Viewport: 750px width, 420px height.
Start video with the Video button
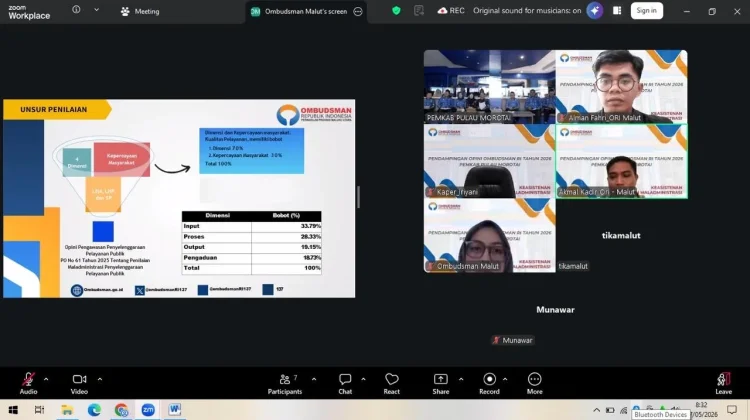click(x=79, y=383)
